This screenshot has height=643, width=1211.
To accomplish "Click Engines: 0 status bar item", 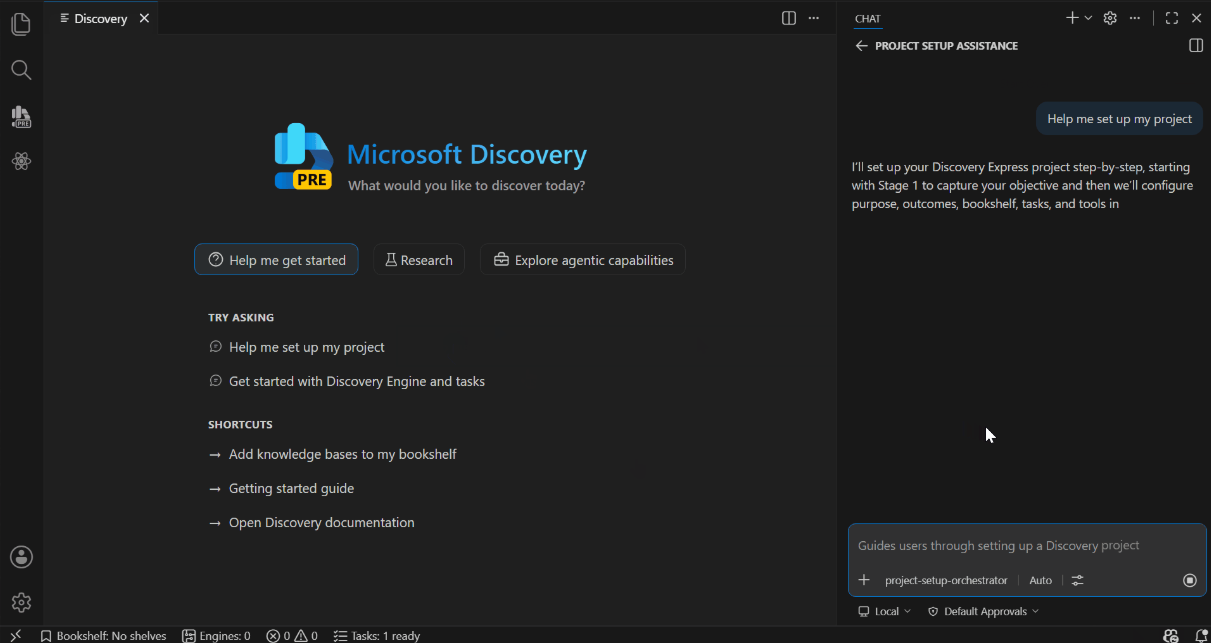I will [x=217, y=635].
